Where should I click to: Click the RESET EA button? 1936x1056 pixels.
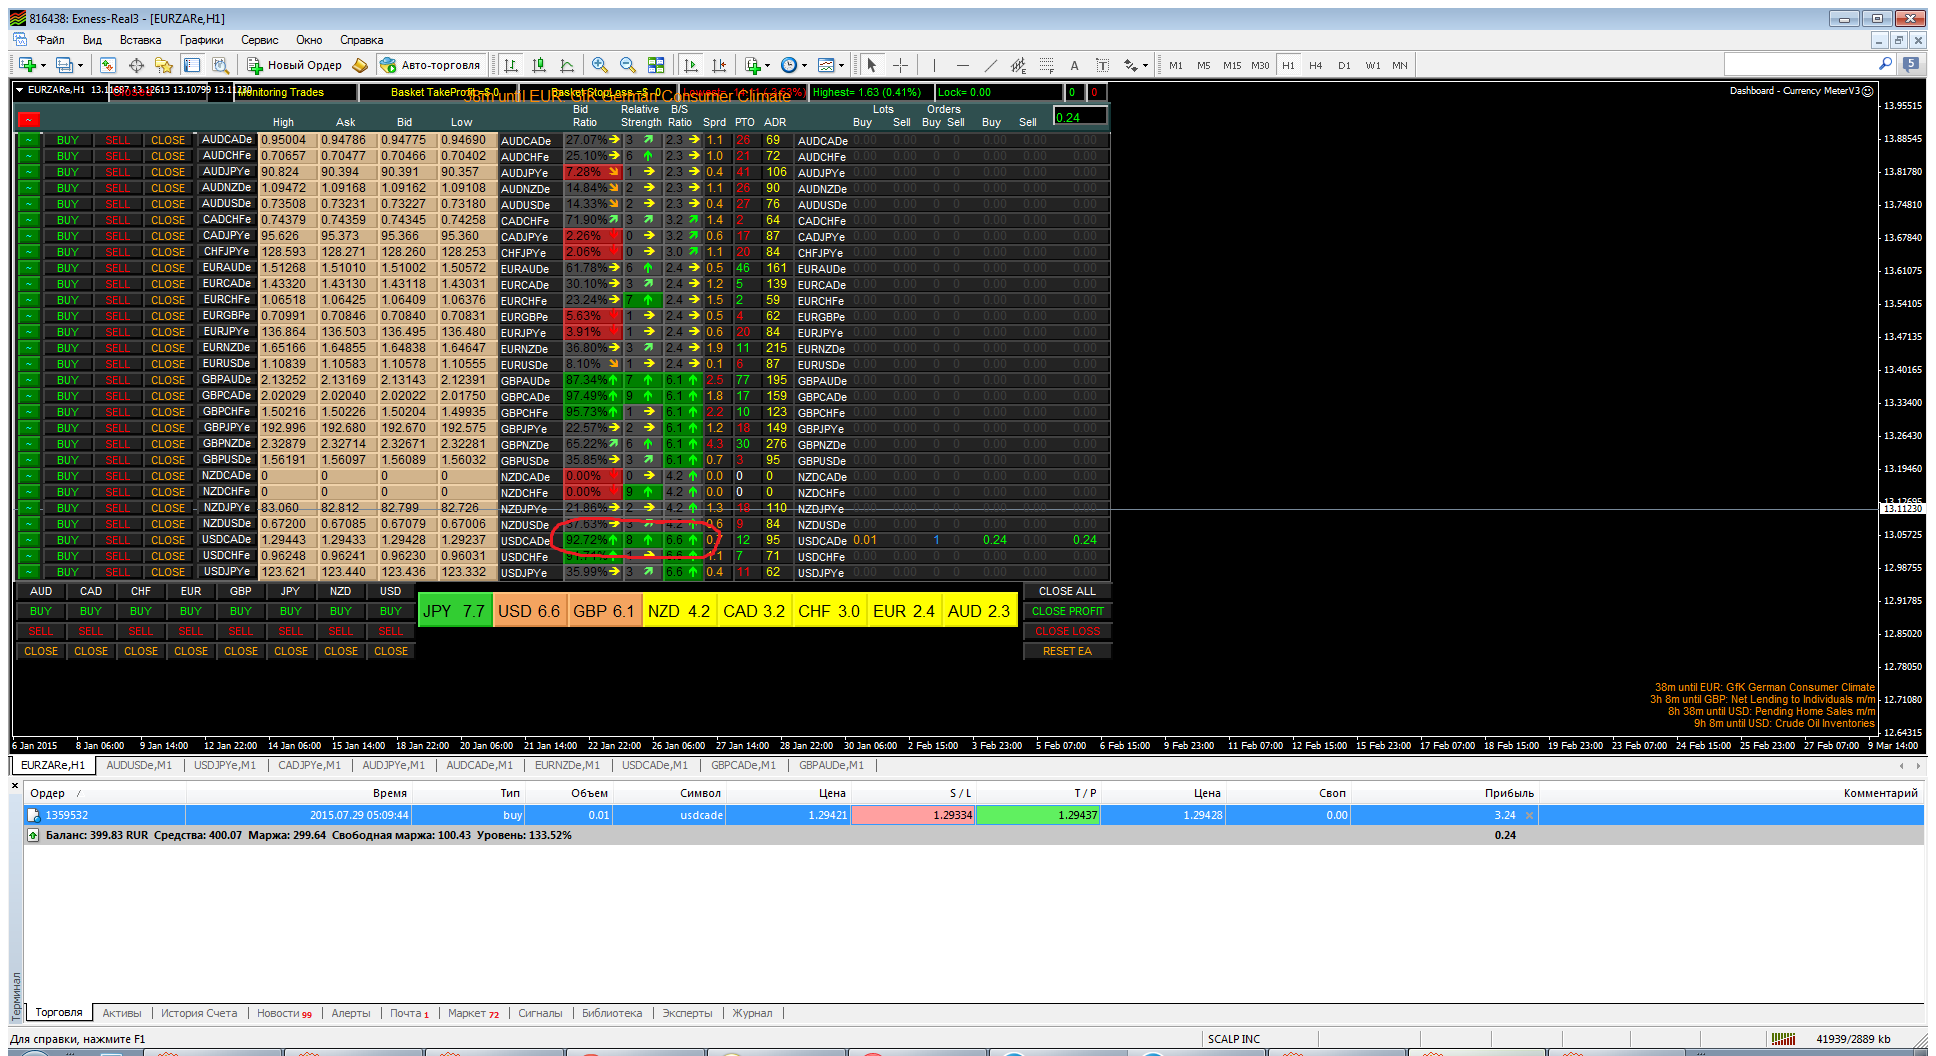tap(1067, 651)
